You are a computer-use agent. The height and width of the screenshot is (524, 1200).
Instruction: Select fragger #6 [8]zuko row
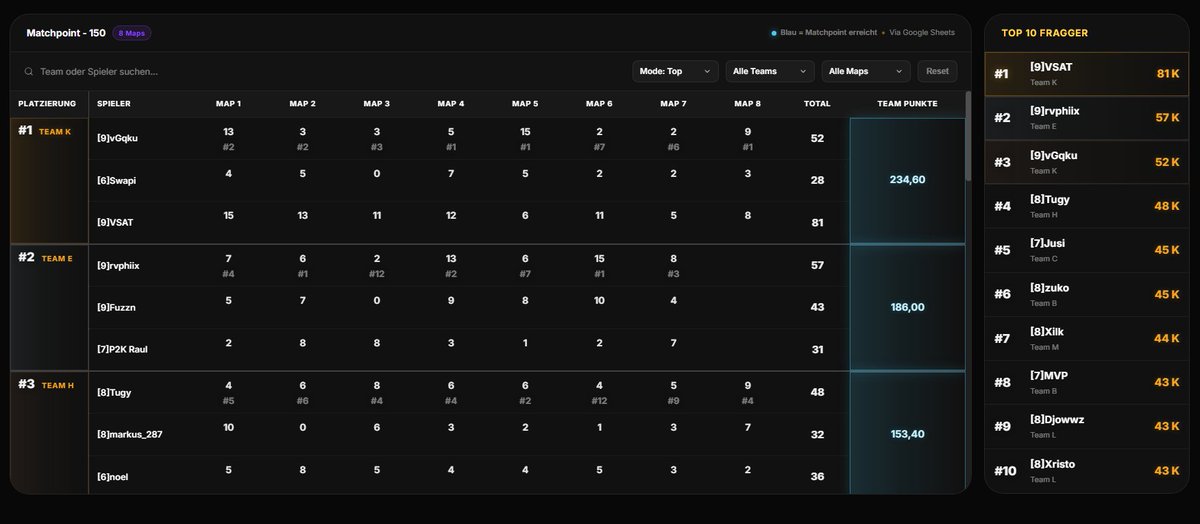(x=1089, y=294)
